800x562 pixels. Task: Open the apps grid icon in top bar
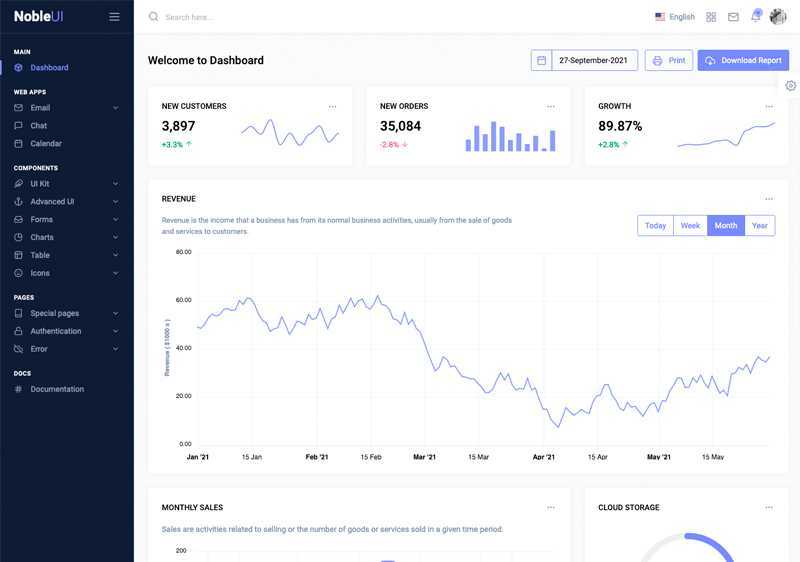coord(711,17)
